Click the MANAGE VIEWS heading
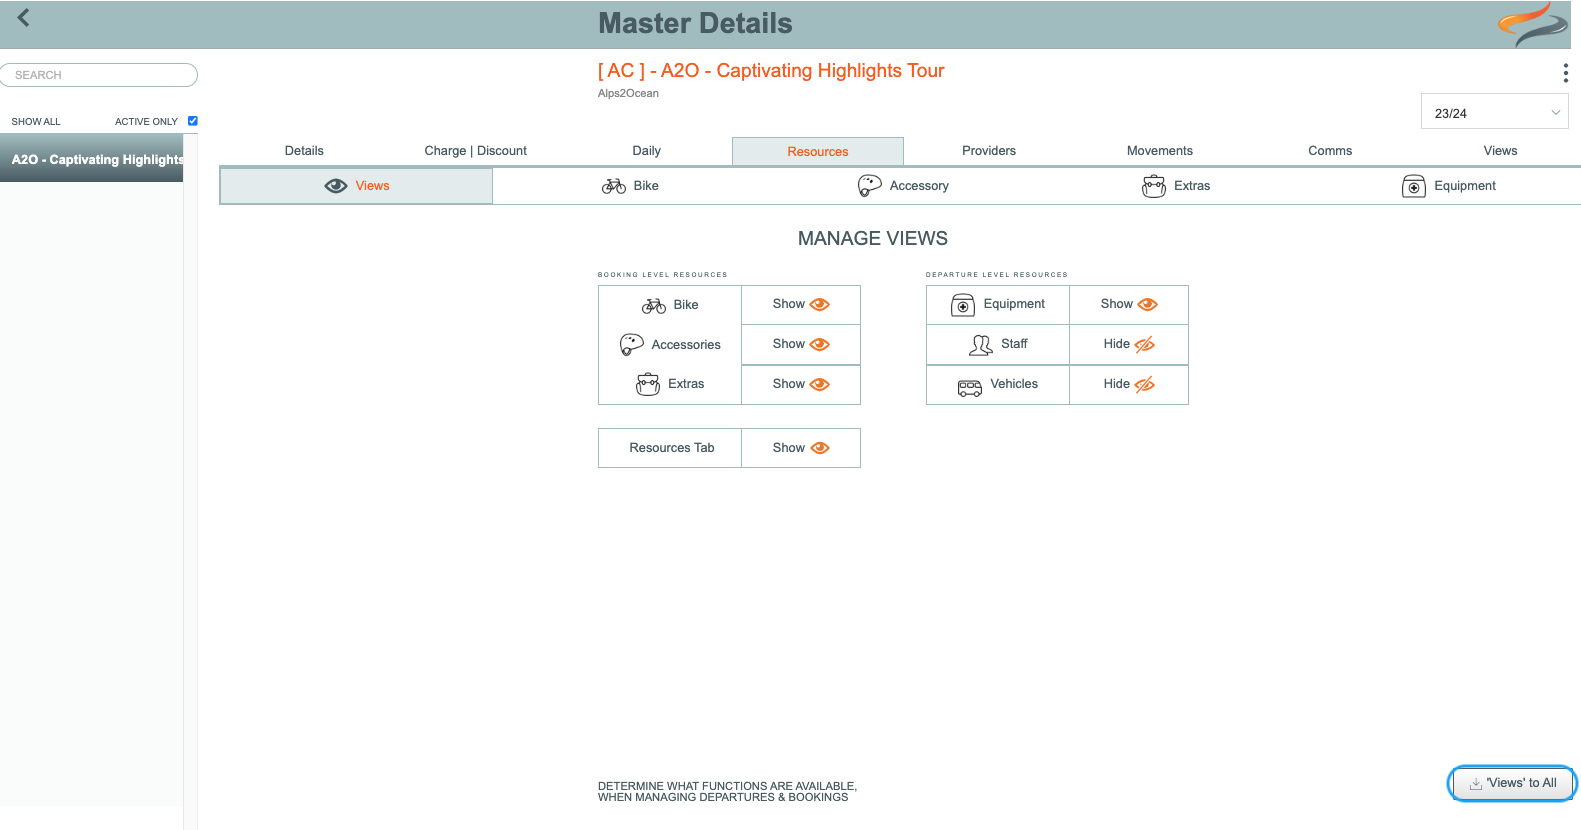Screen dimensions: 1581x830 [873, 239]
